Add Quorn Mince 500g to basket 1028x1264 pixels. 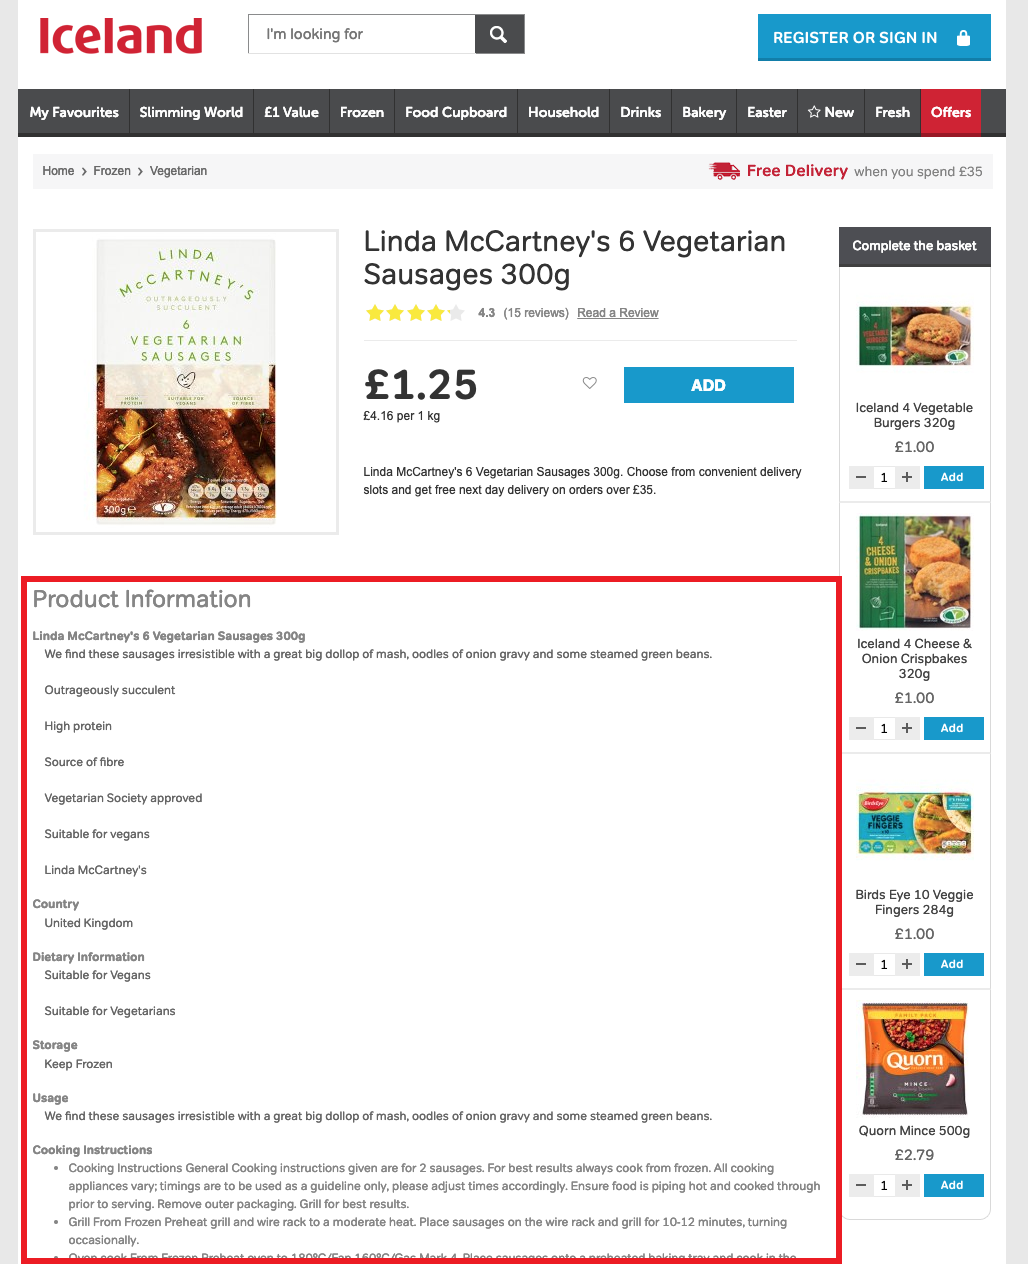[x=953, y=1185]
